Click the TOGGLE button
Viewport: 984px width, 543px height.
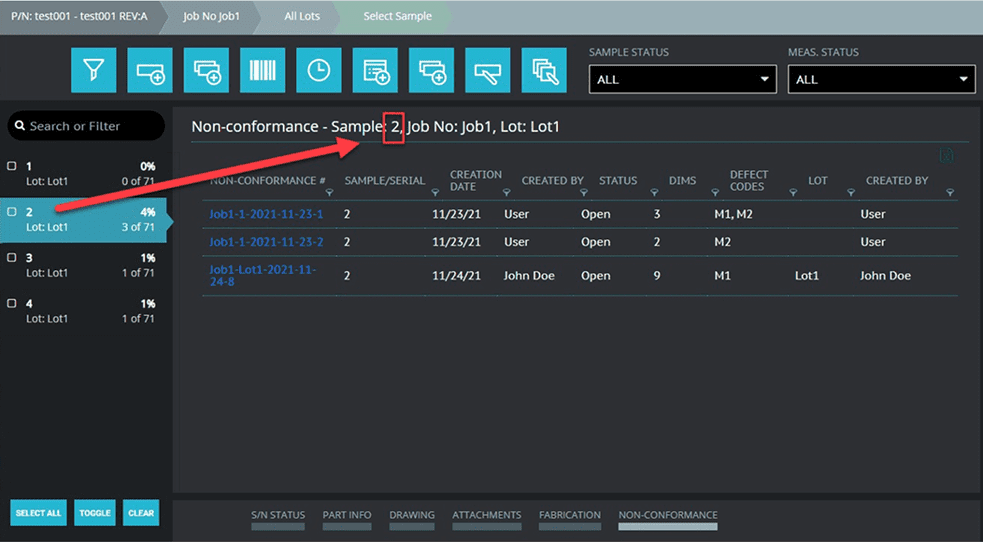pos(95,513)
